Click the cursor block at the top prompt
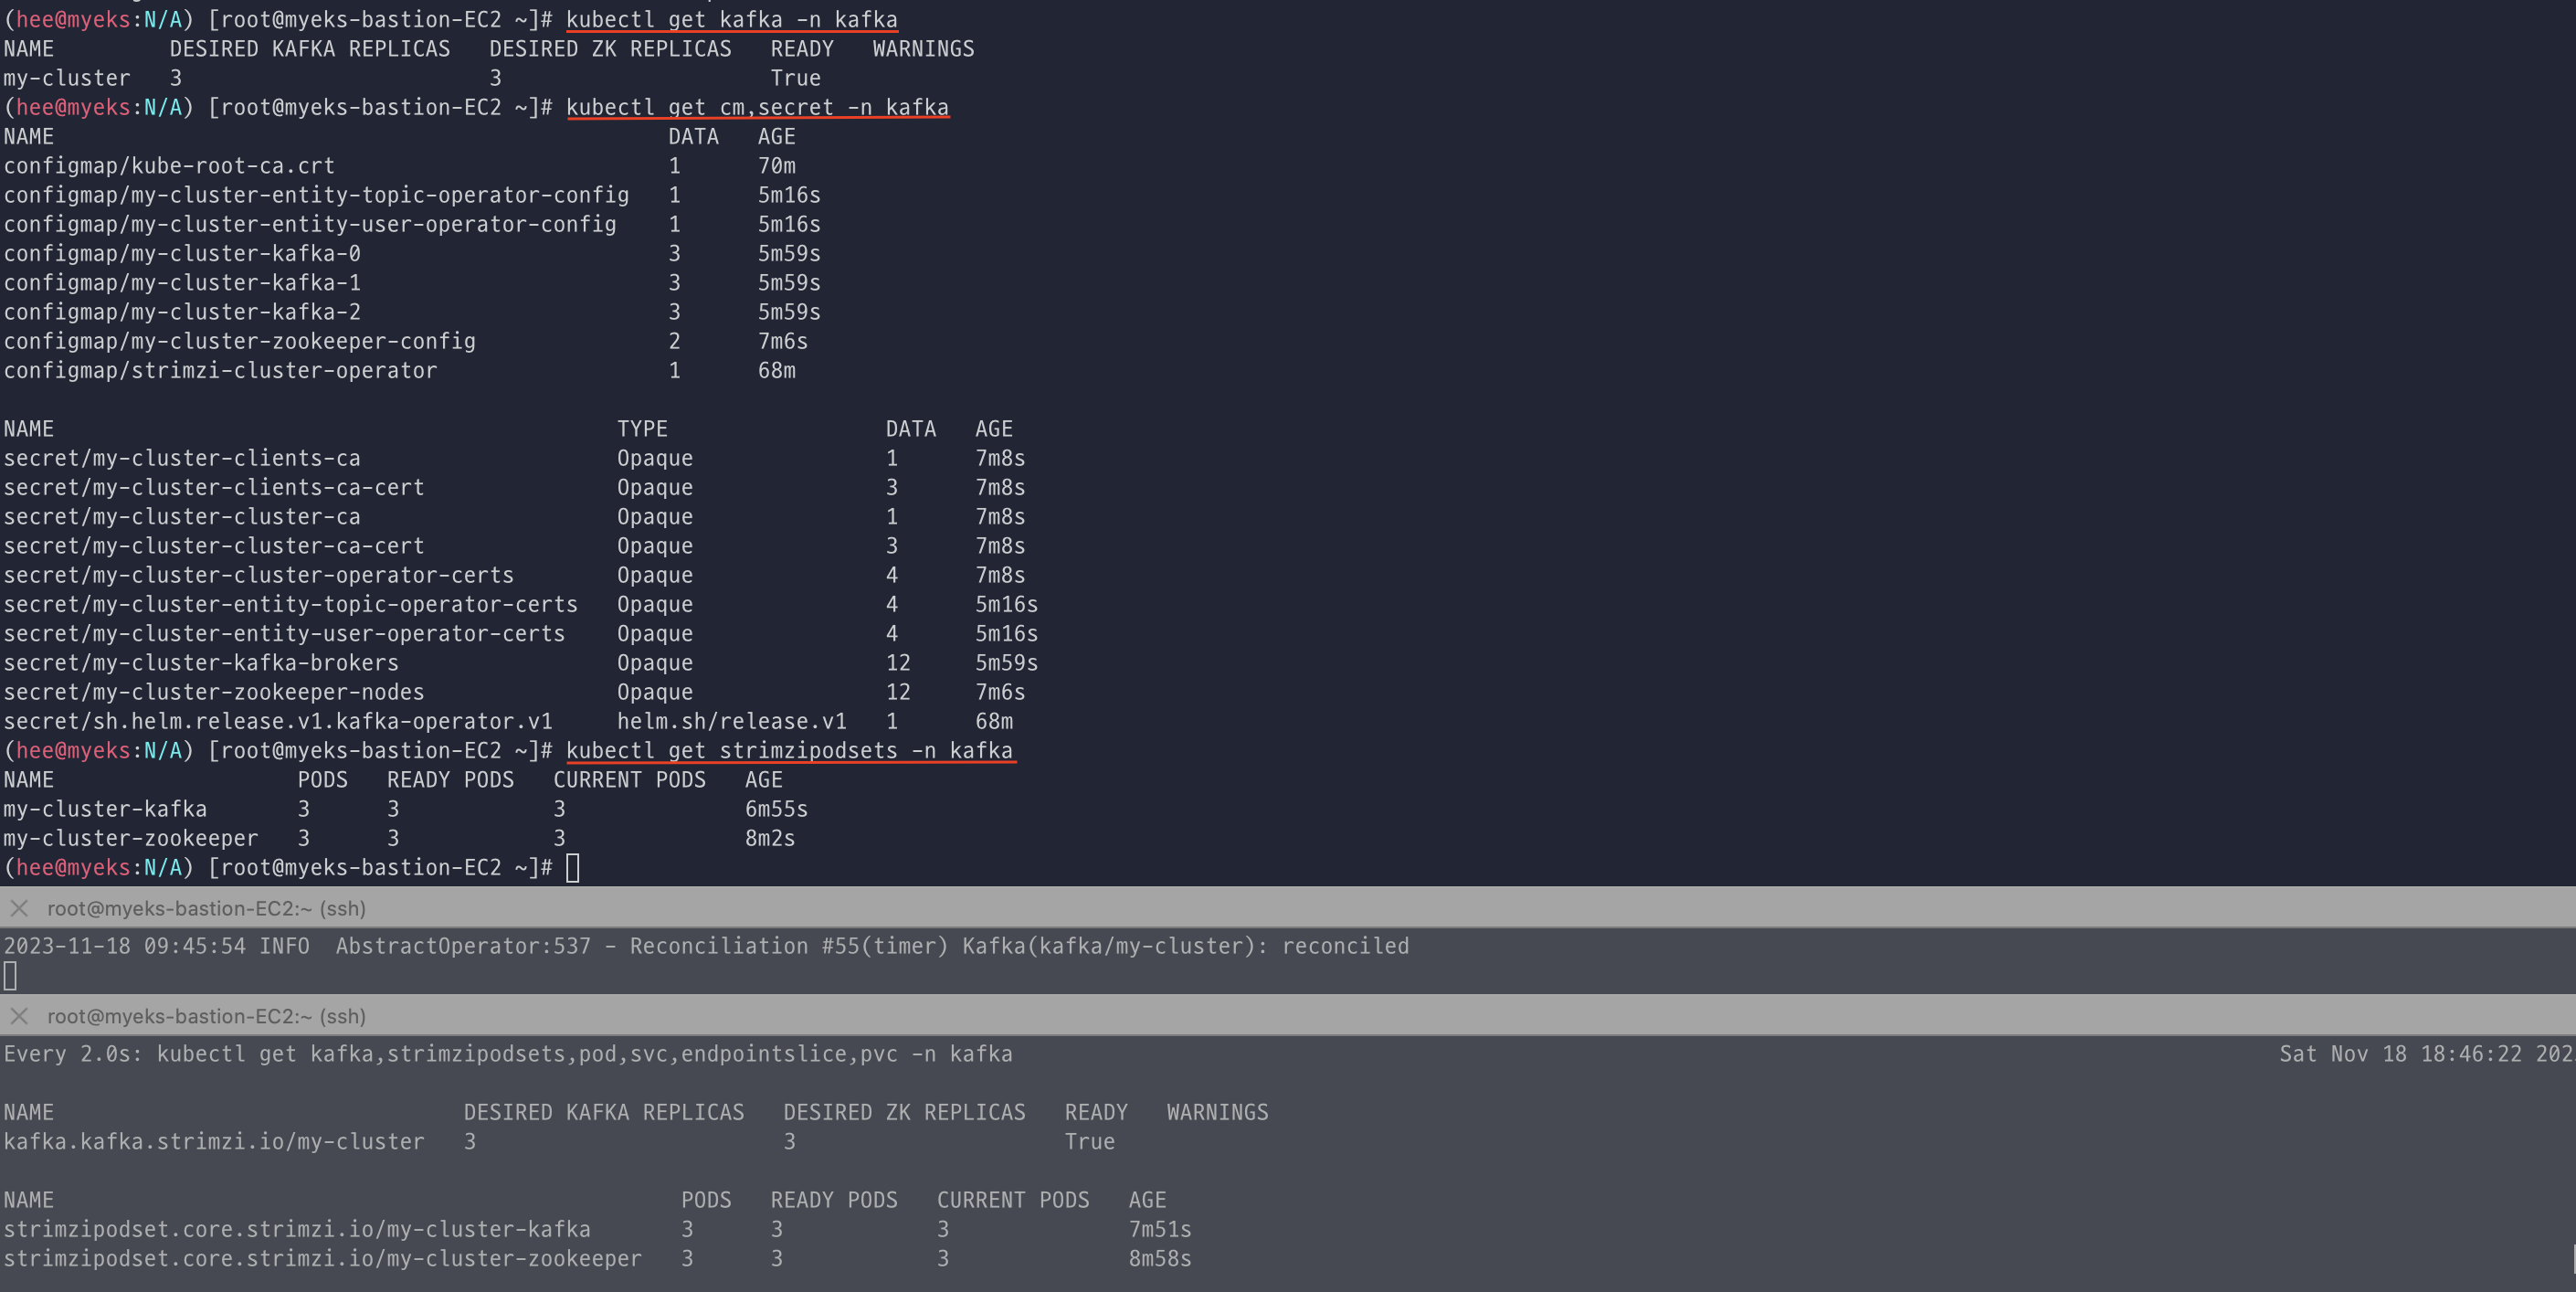This screenshot has height=1292, width=2576. pyautogui.click(x=573, y=867)
